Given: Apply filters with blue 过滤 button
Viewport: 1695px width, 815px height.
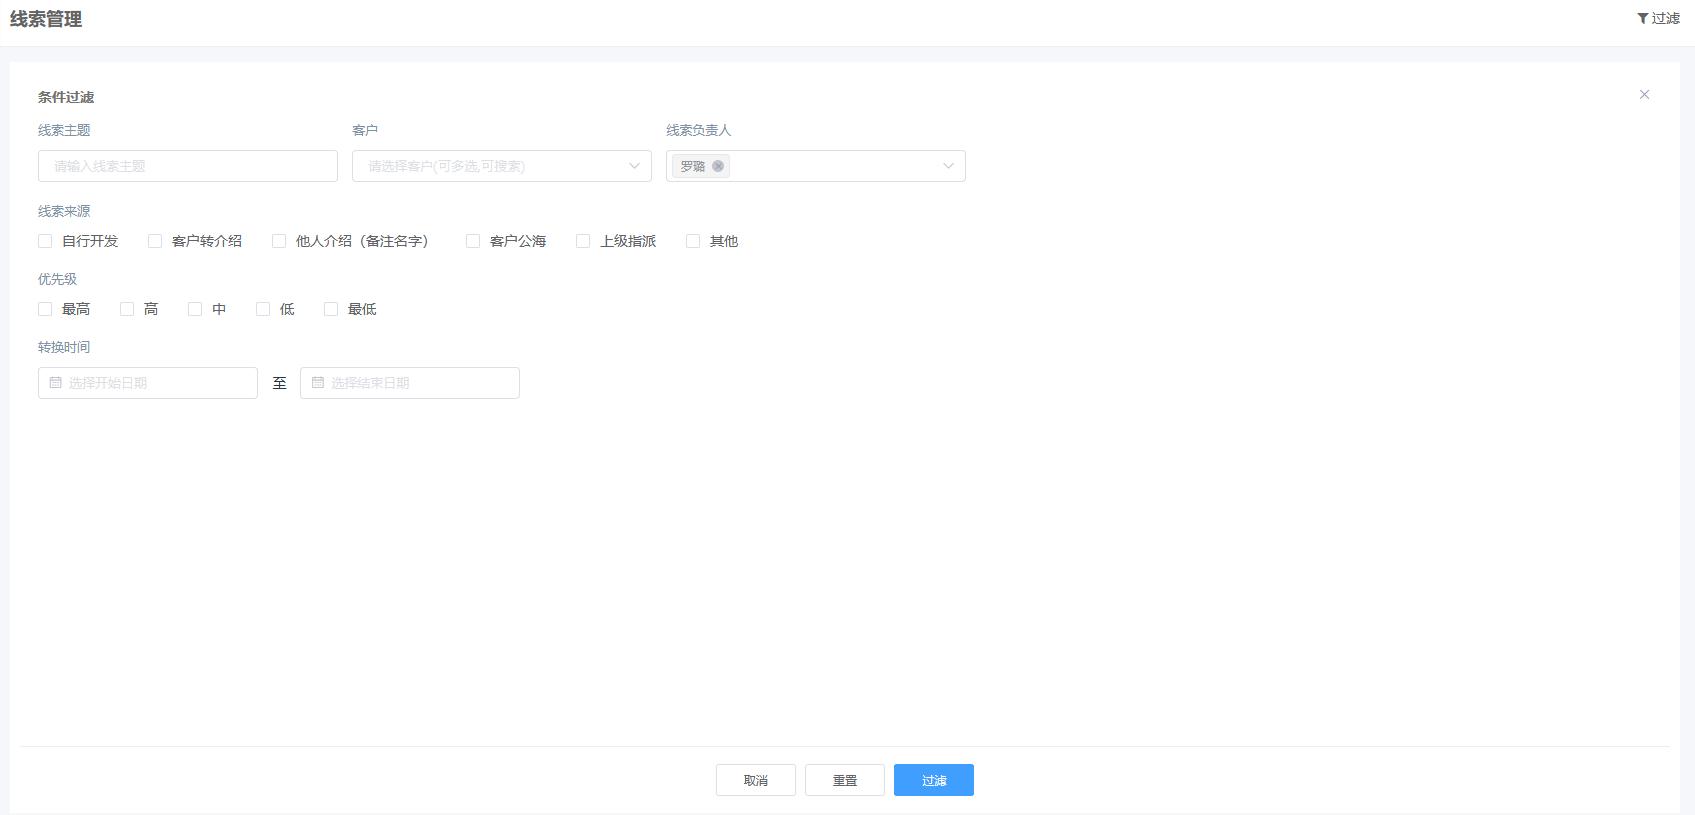Looking at the screenshot, I should (x=934, y=780).
